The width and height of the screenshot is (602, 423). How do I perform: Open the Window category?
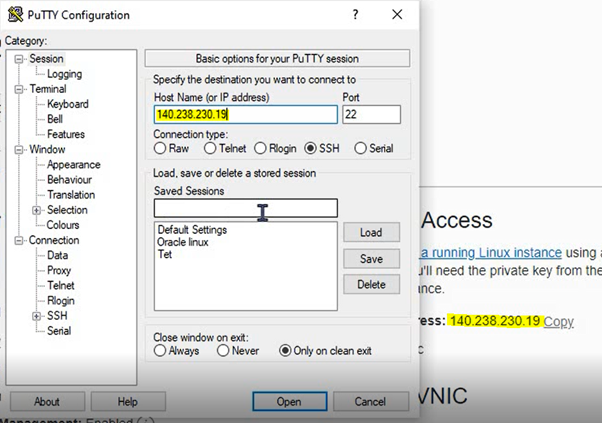click(x=47, y=149)
